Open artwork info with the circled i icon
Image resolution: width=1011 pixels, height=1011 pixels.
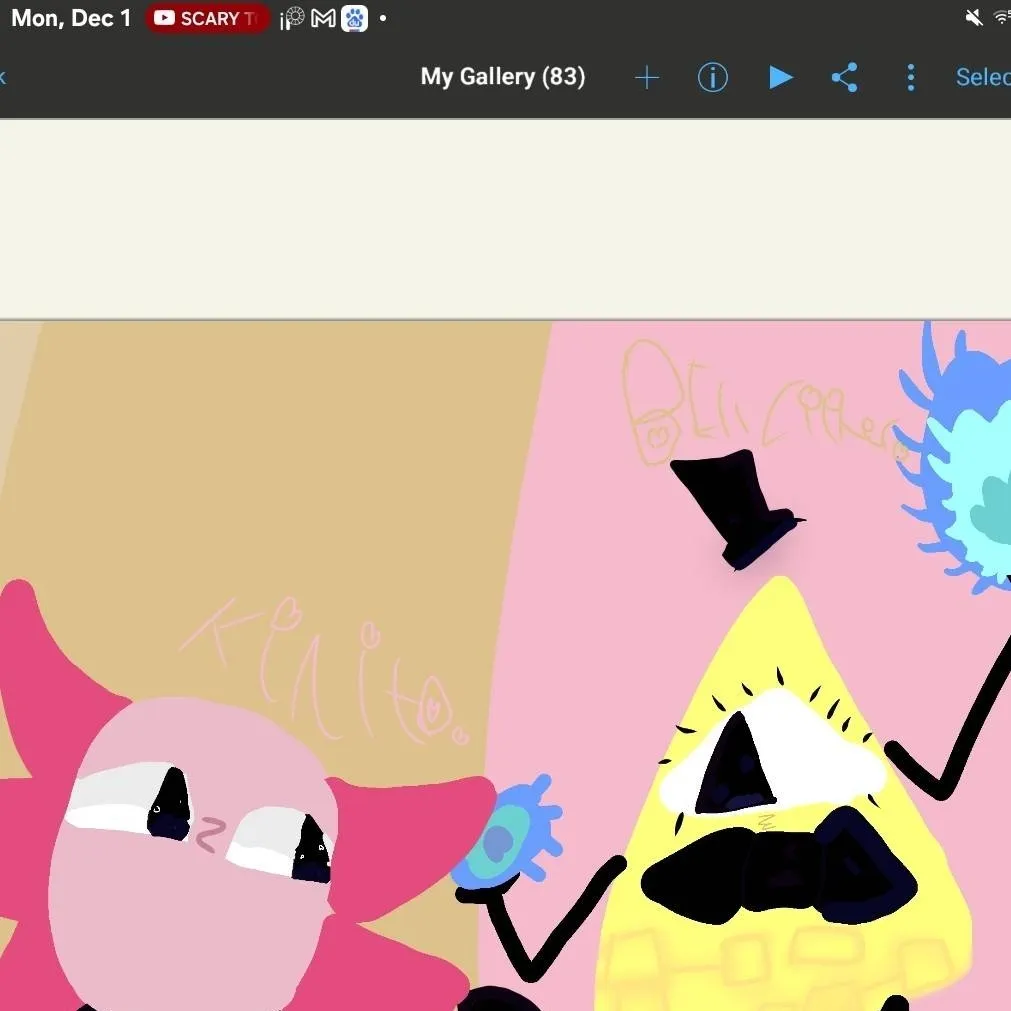(x=712, y=78)
